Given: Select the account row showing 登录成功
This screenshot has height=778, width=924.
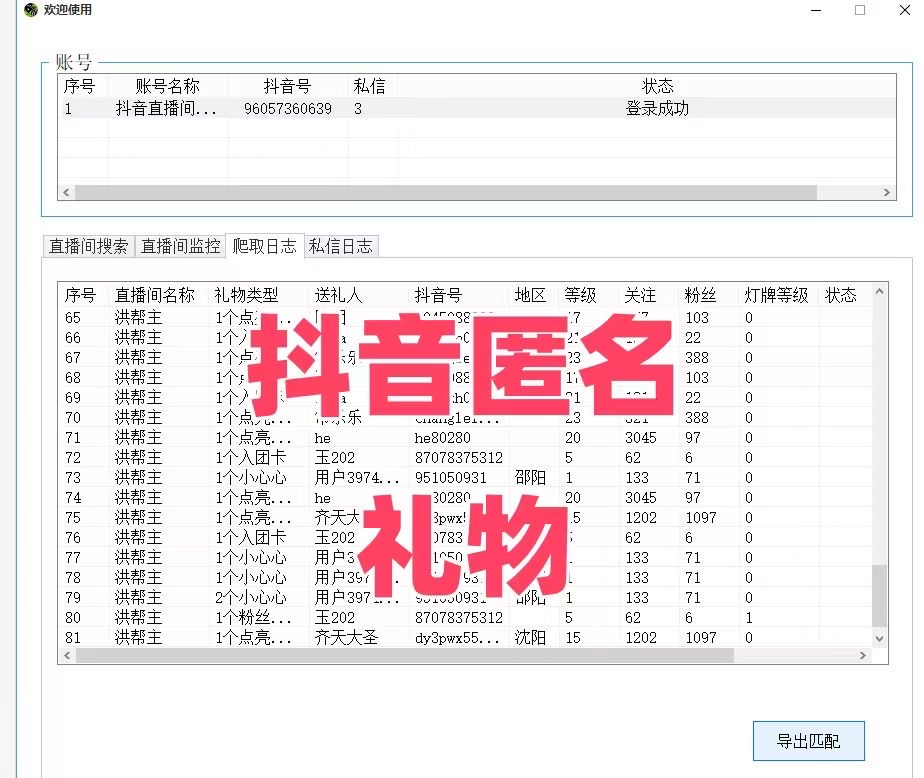Looking at the screenshot, I should pyautogui.click(x=400, y=108).
